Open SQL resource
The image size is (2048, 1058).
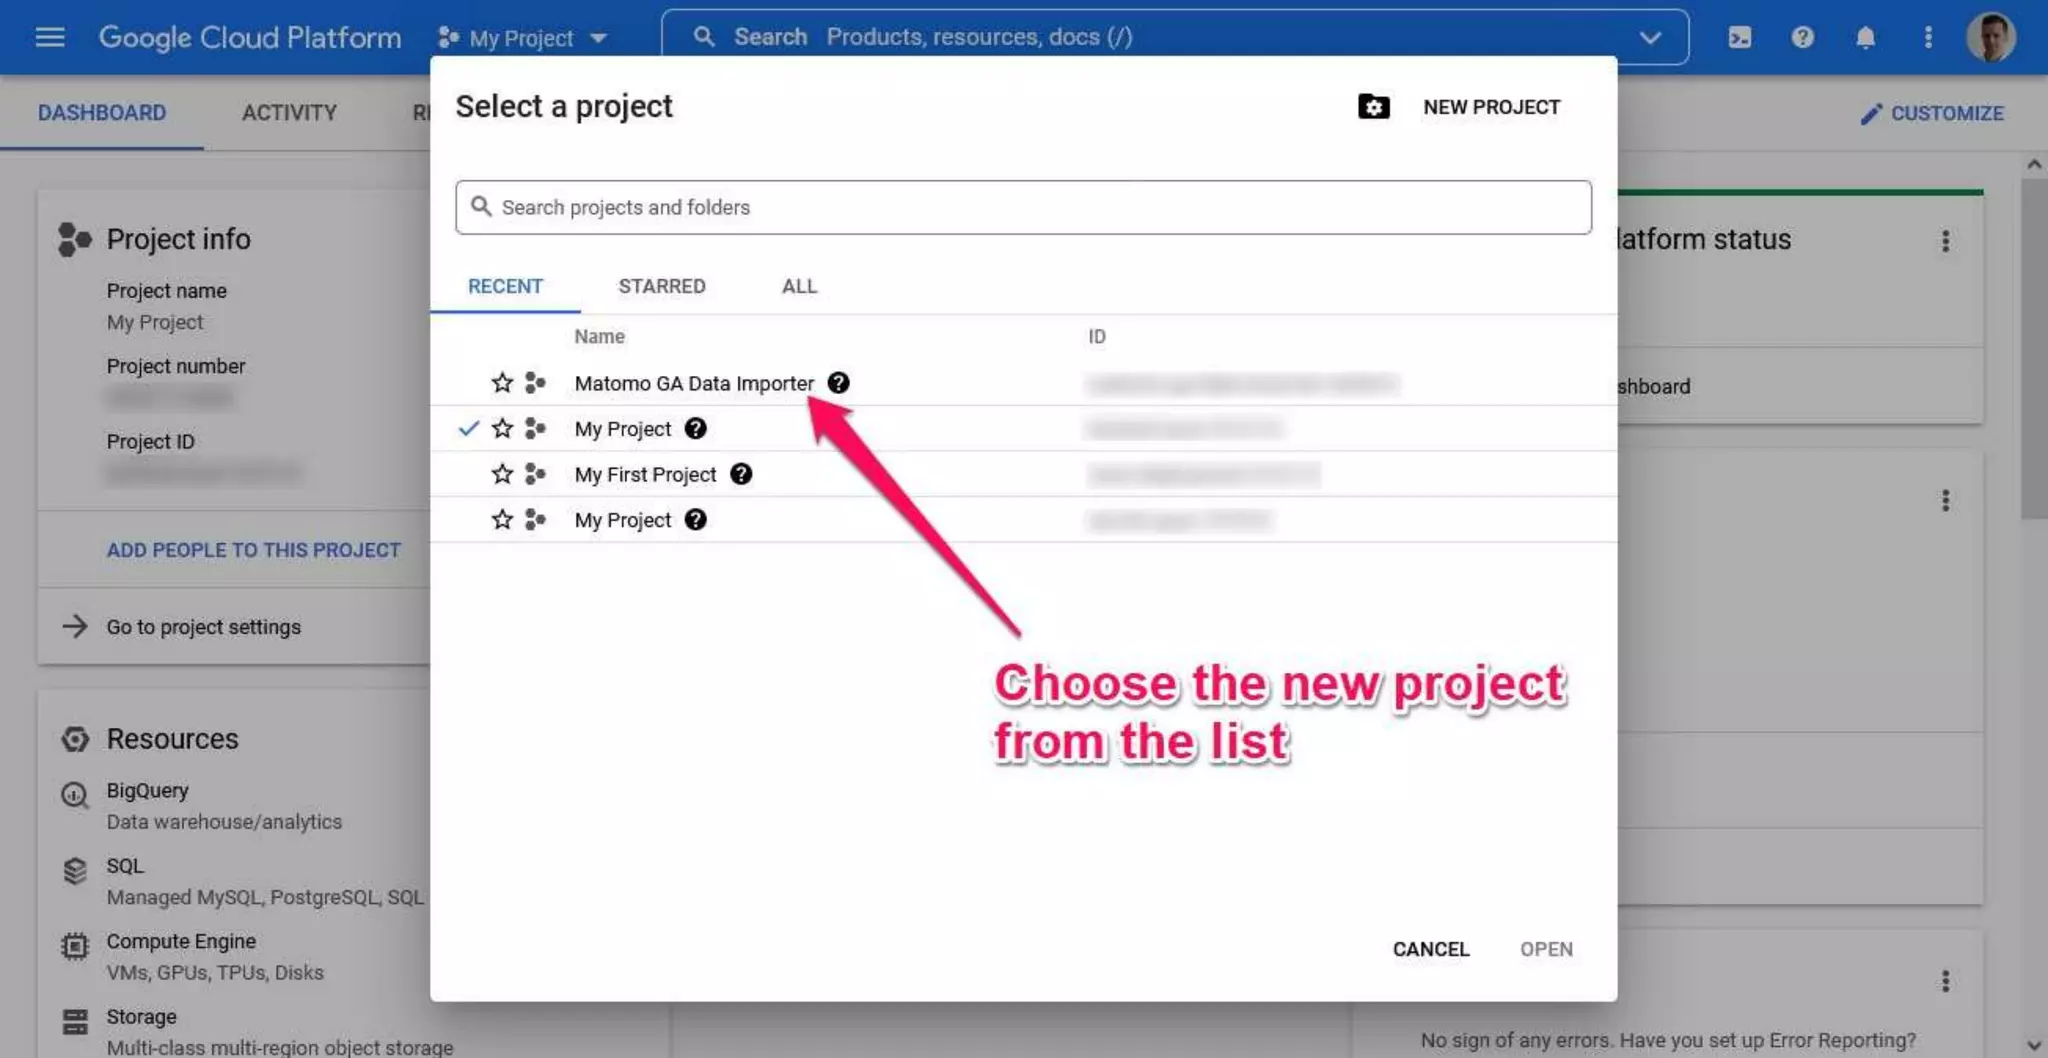coord(125,866)
